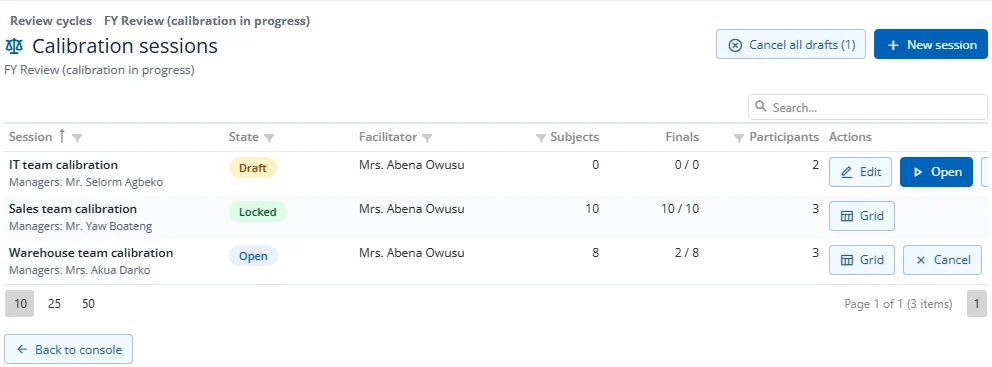Click the Session column filter funnel icon

(77, 138)
